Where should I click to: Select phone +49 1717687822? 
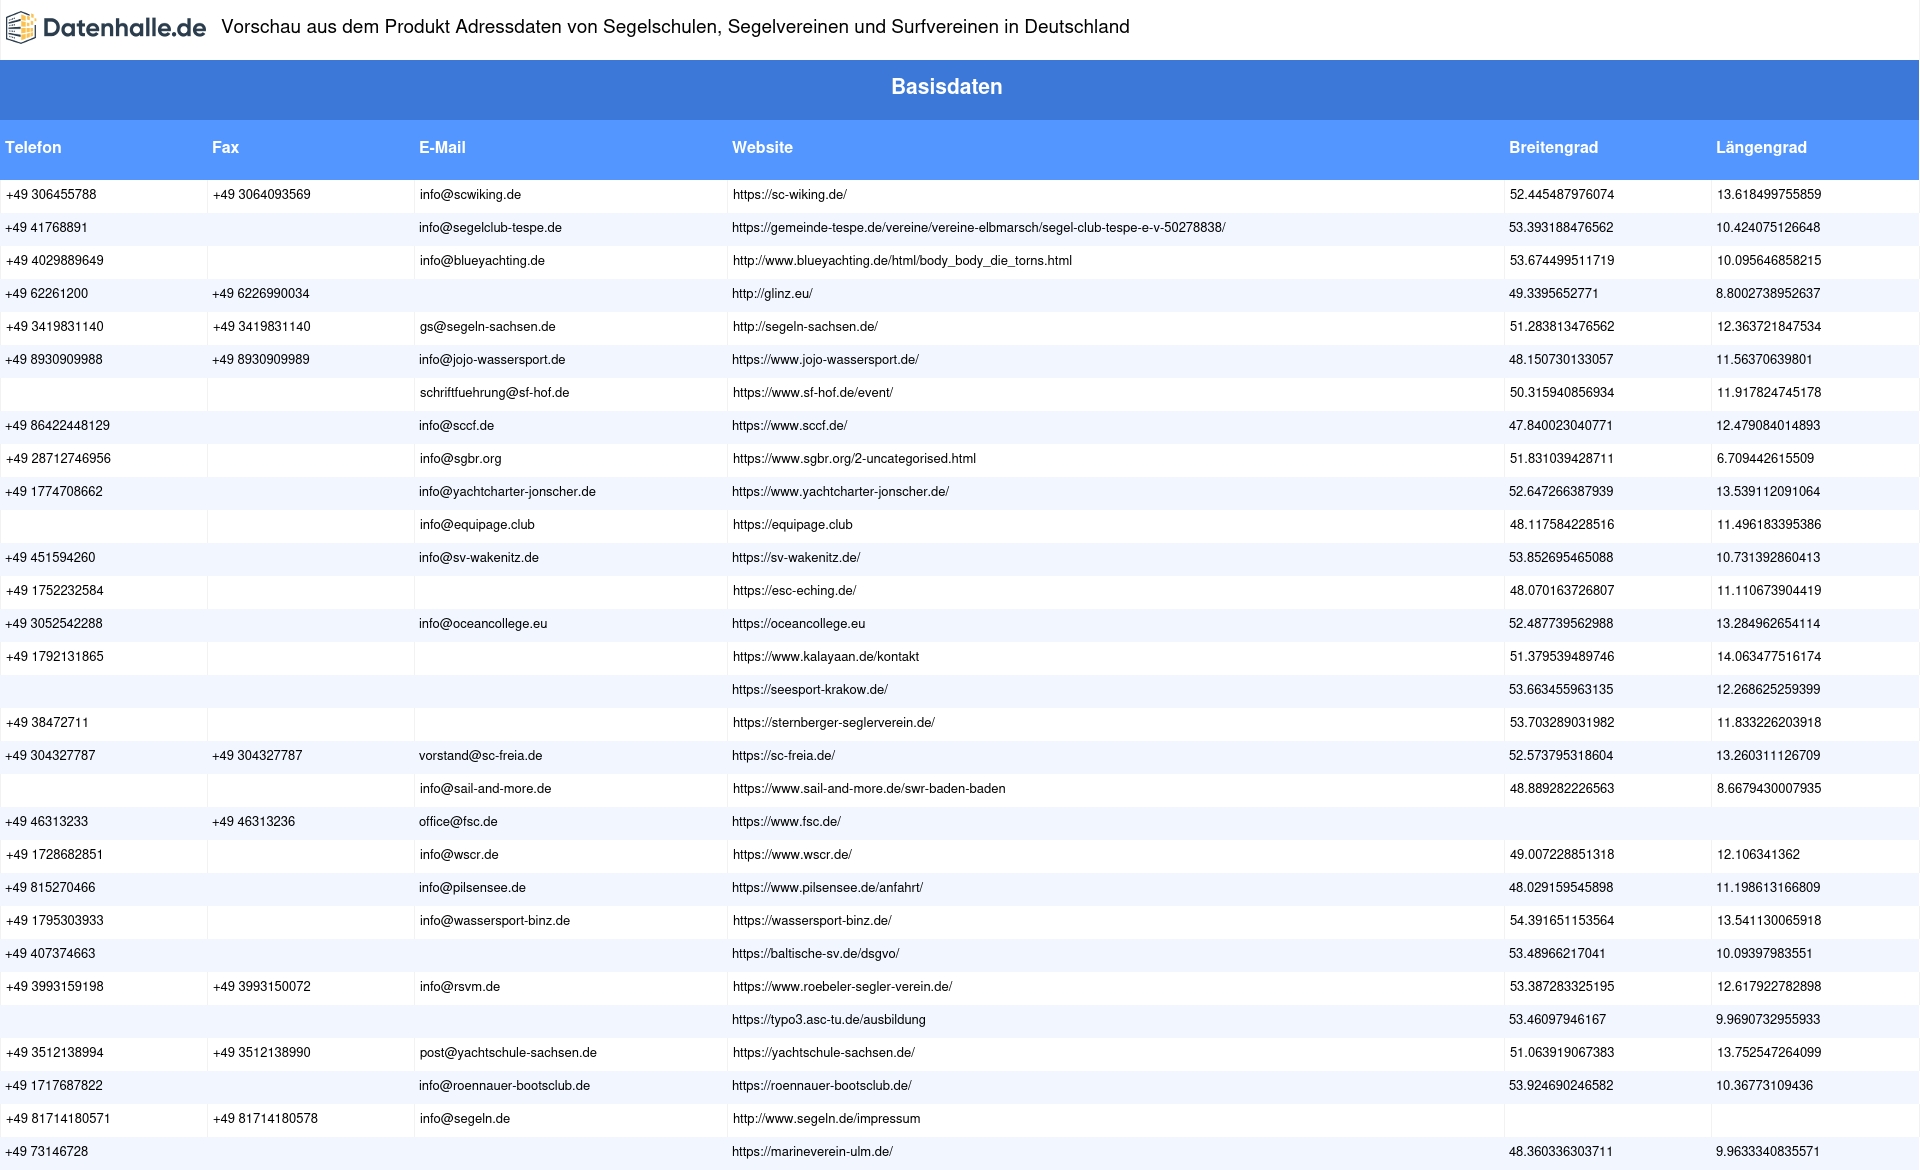click(54, 1086)
